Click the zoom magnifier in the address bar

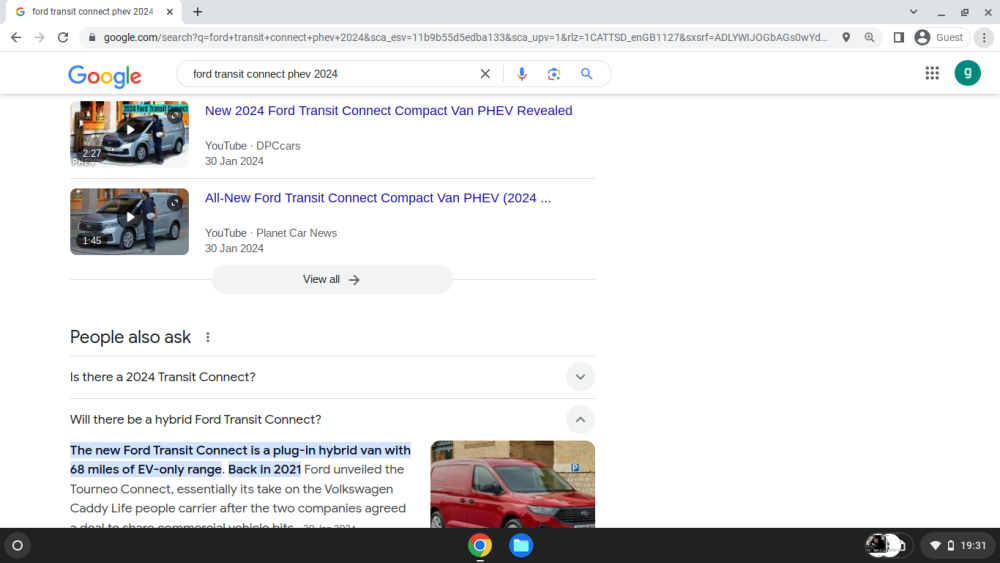(x=869, y=38)
